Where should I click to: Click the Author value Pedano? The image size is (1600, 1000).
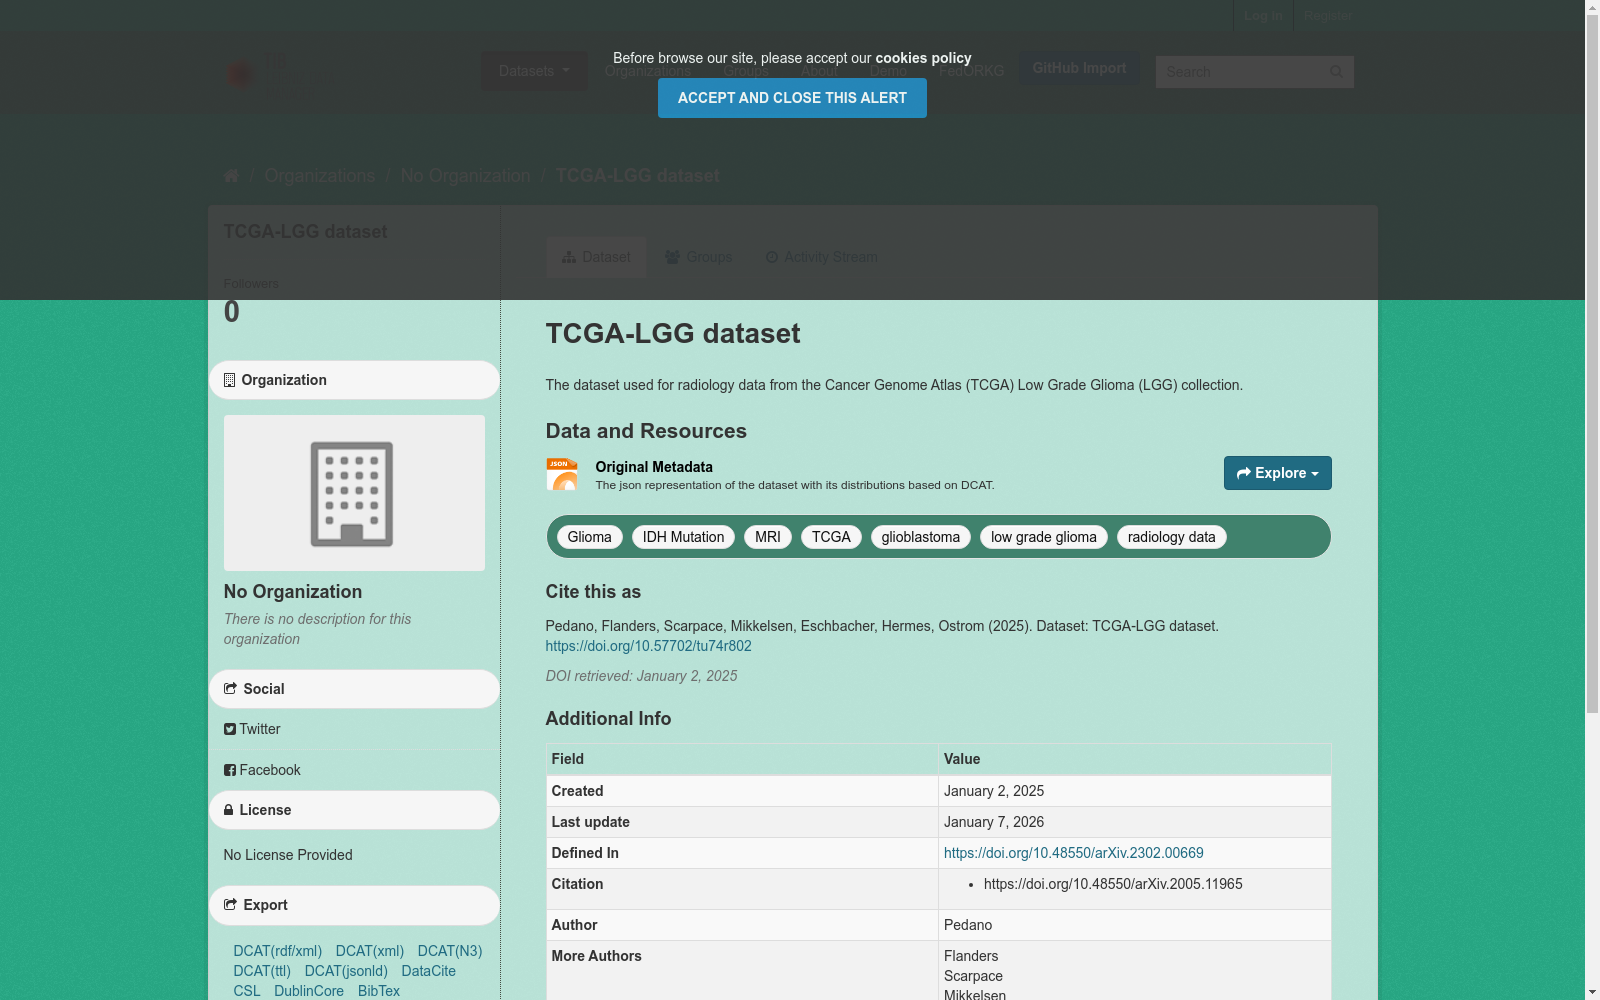[968, 925]
